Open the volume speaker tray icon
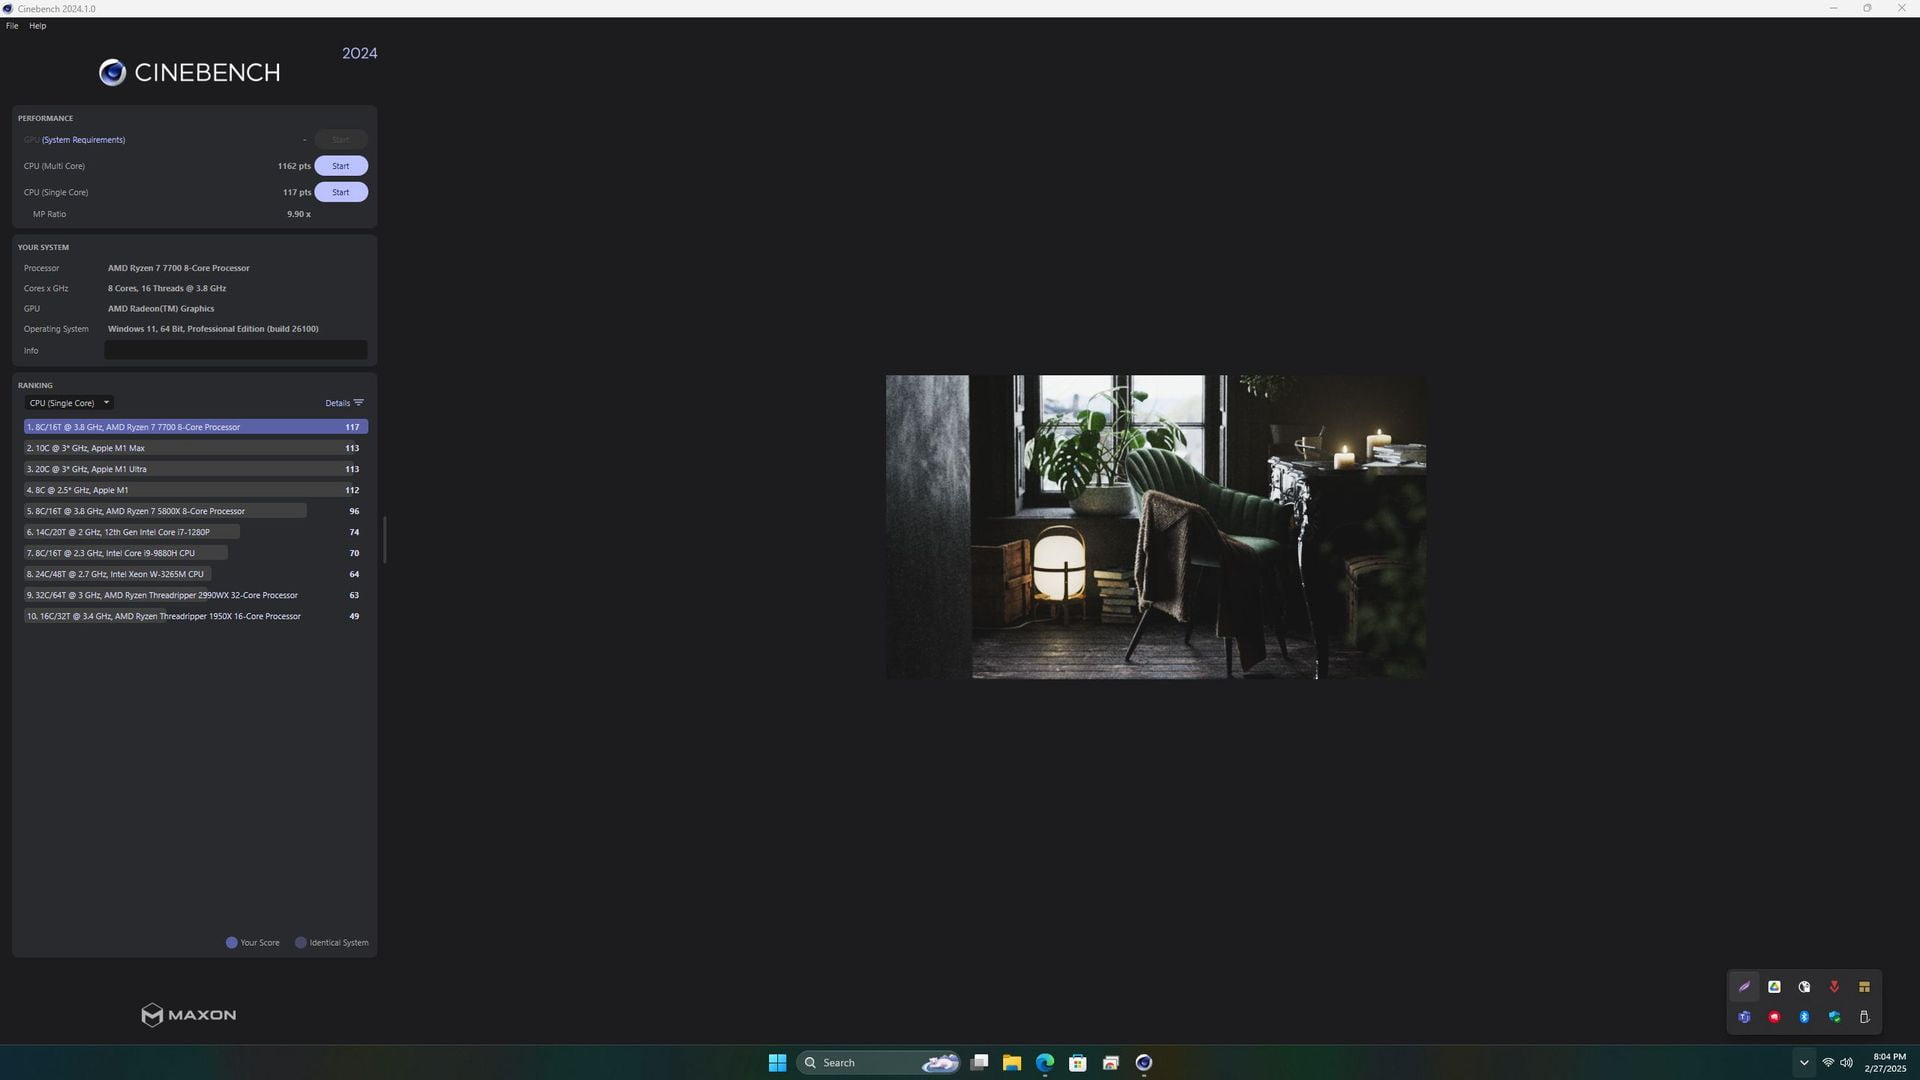The image size is (1920, 1080). click(1846, 1063)
